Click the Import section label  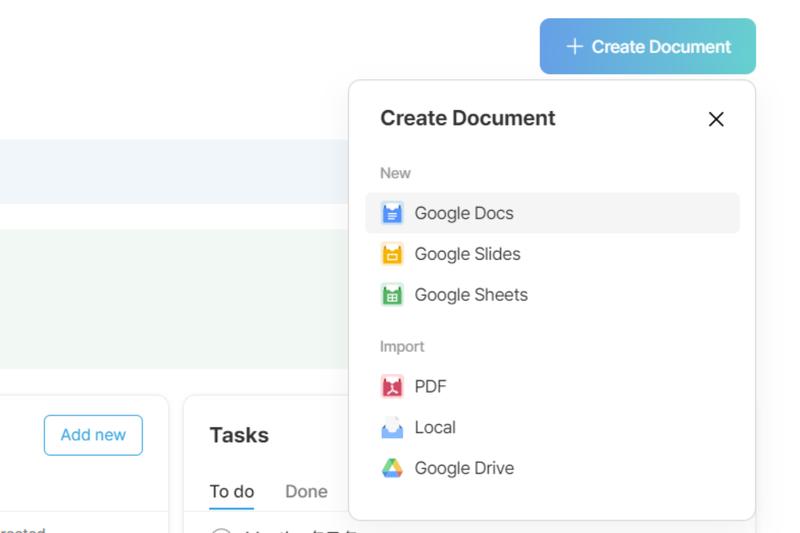click(x=402, y=347)
